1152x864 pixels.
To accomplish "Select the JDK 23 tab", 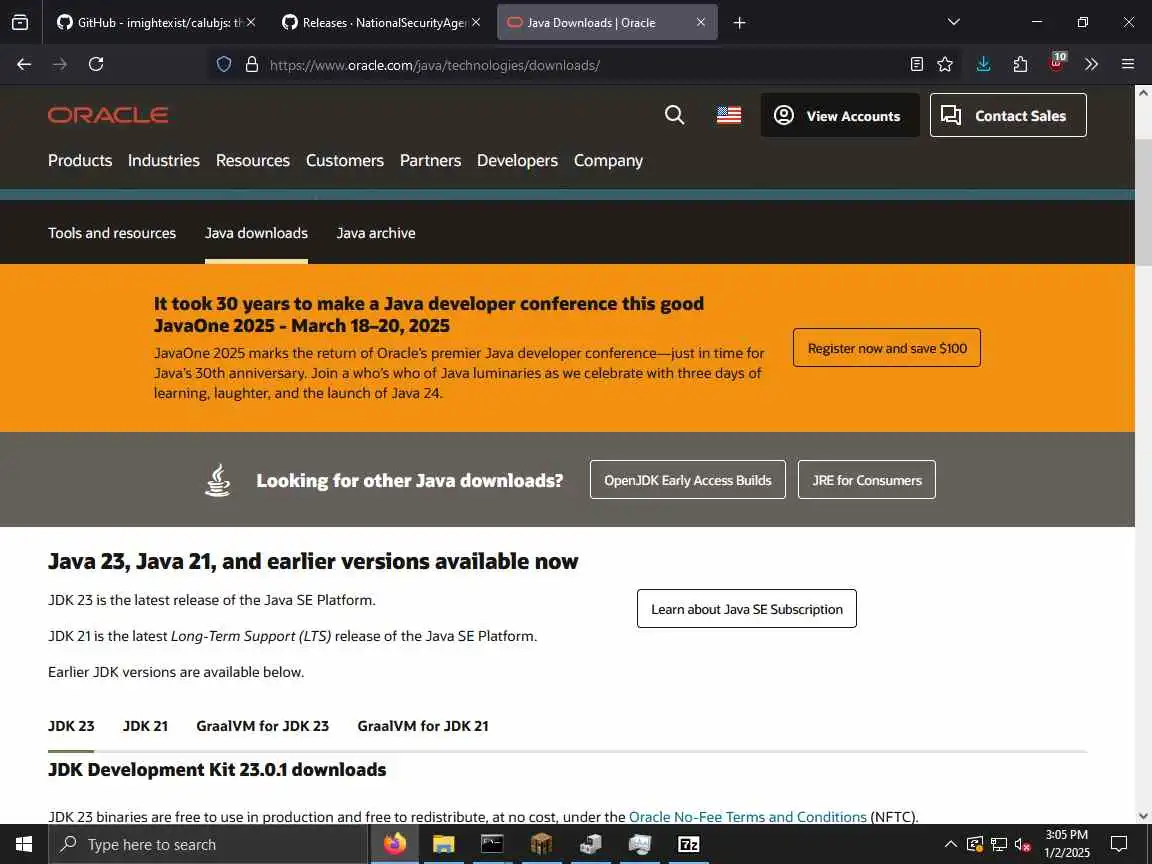I will point(71,726).
